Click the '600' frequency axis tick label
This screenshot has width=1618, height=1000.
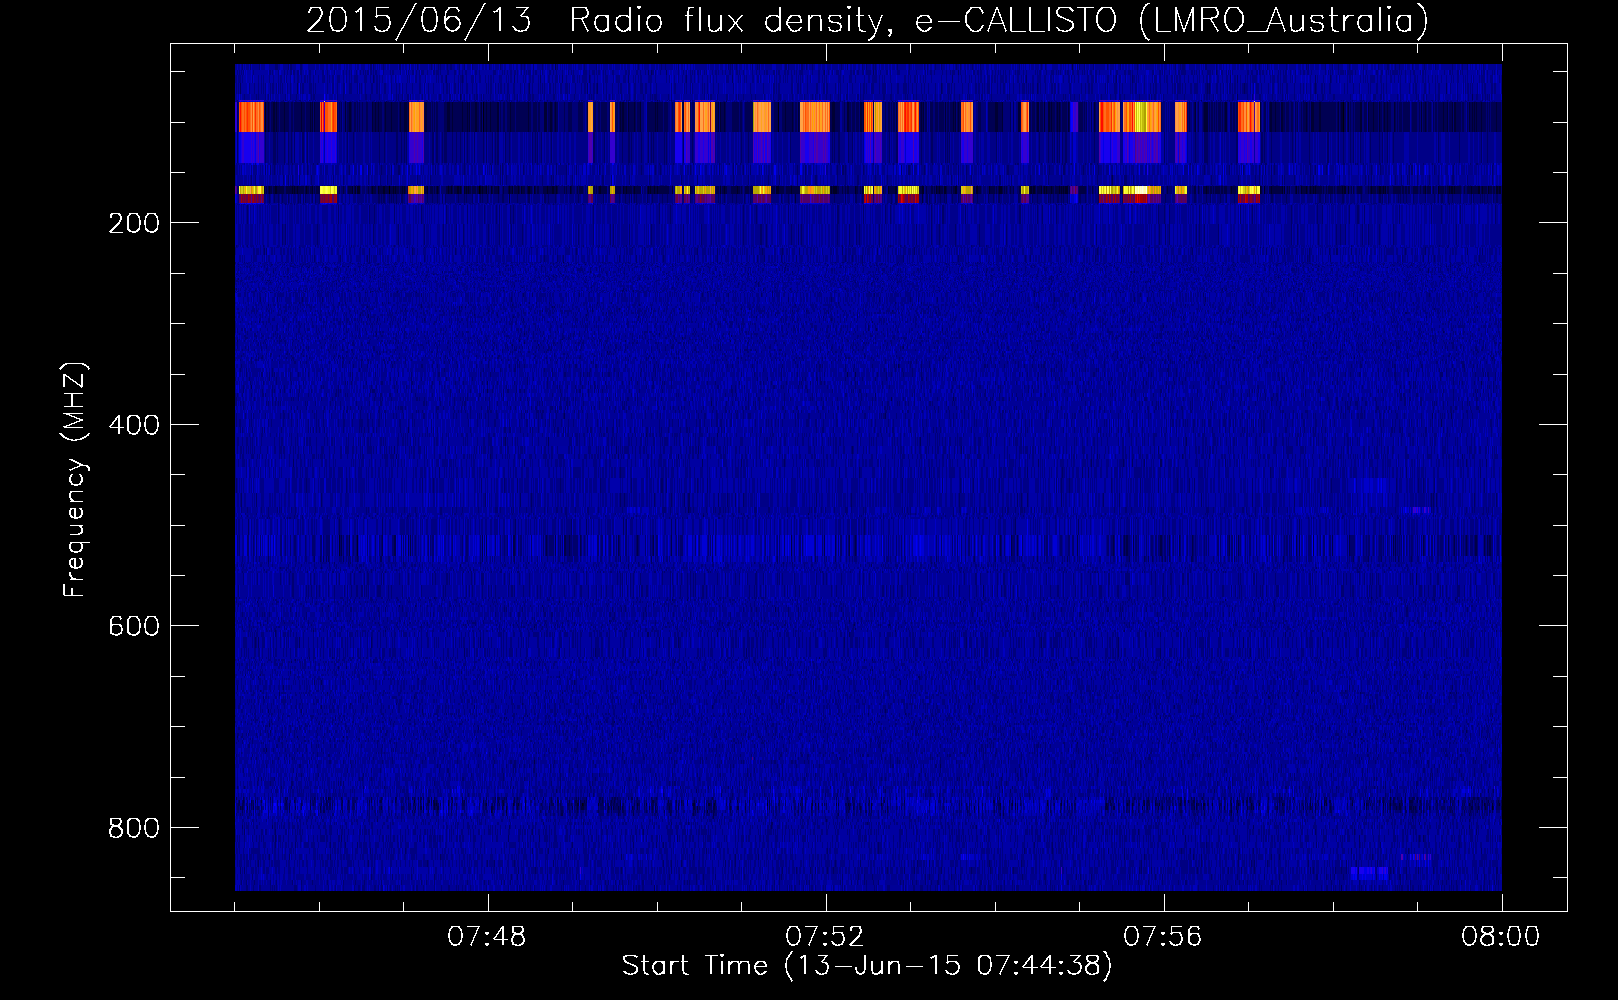134,626
